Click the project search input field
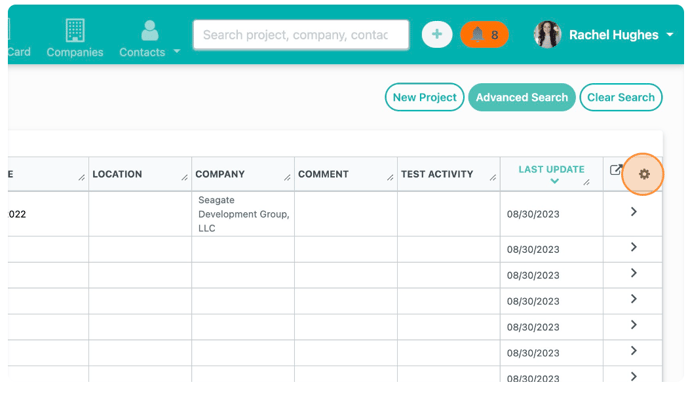Viewport: 688px width, 395px height. click(301, 35)
